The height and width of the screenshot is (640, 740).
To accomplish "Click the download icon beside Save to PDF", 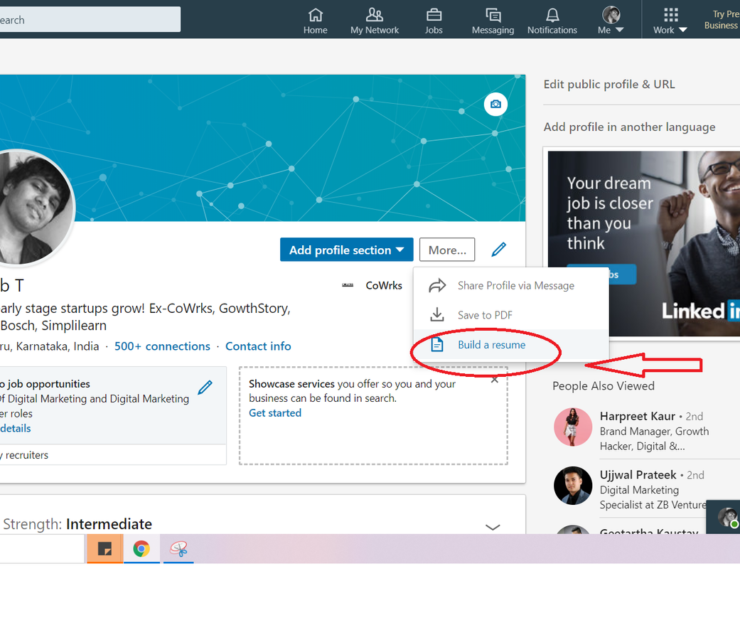I will [x=437, y=315].
